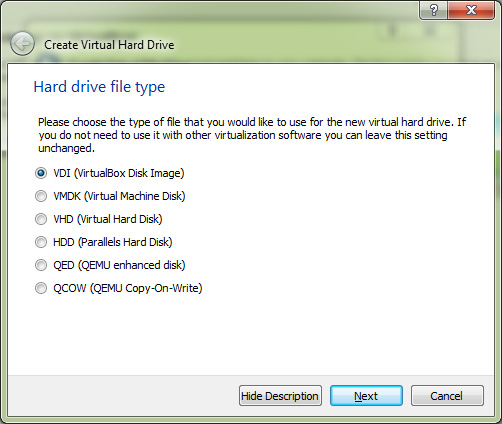The width and height of the screenshot is (502, 424).
Task: Click the 'HDD (Parallels Hard Disk)' label text
Action: tap(113, 242)
